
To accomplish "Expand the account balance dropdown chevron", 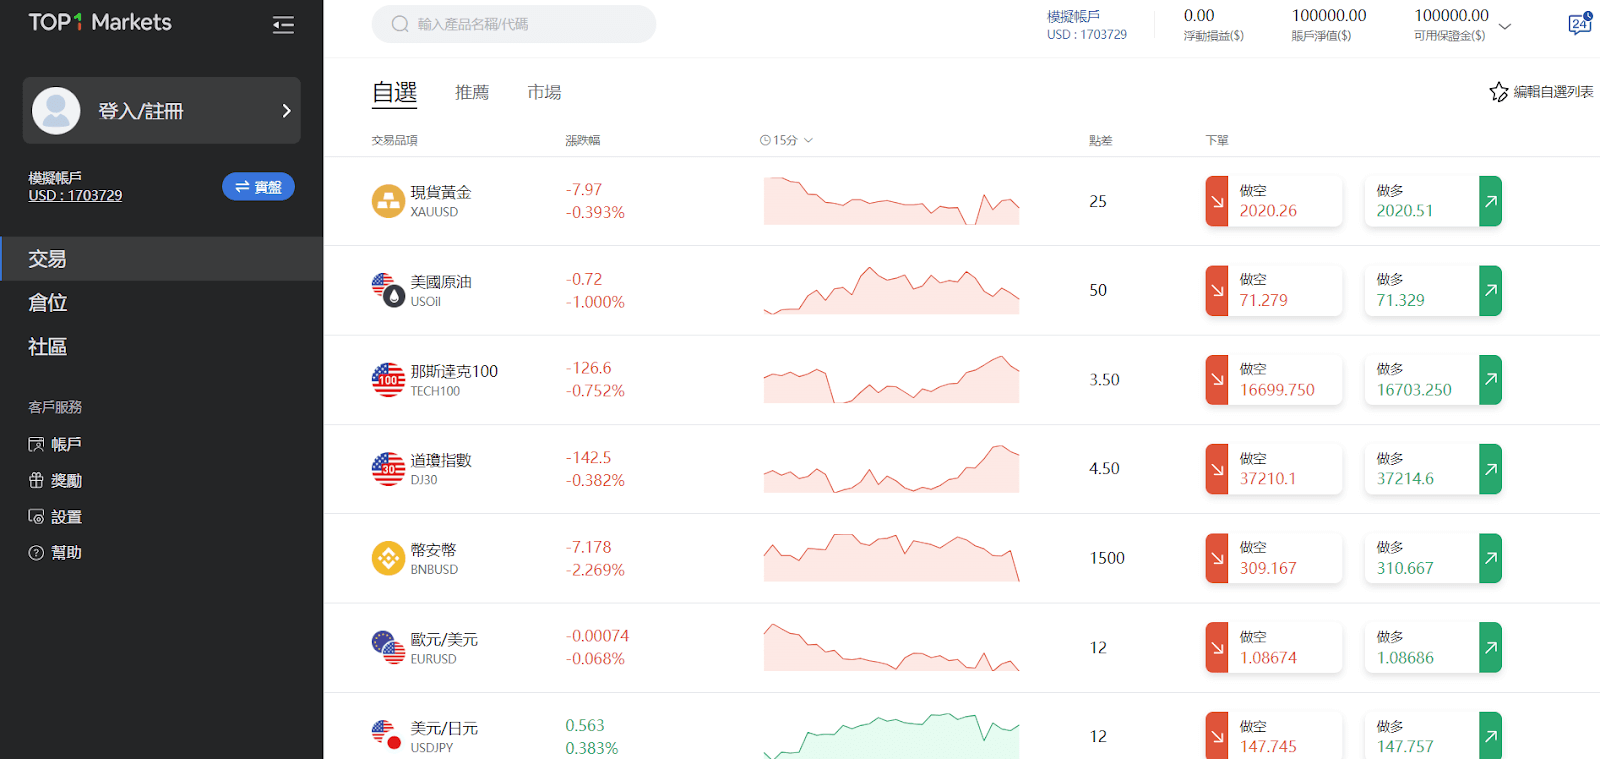I will pyautogui.click(x=1505, y=27).
